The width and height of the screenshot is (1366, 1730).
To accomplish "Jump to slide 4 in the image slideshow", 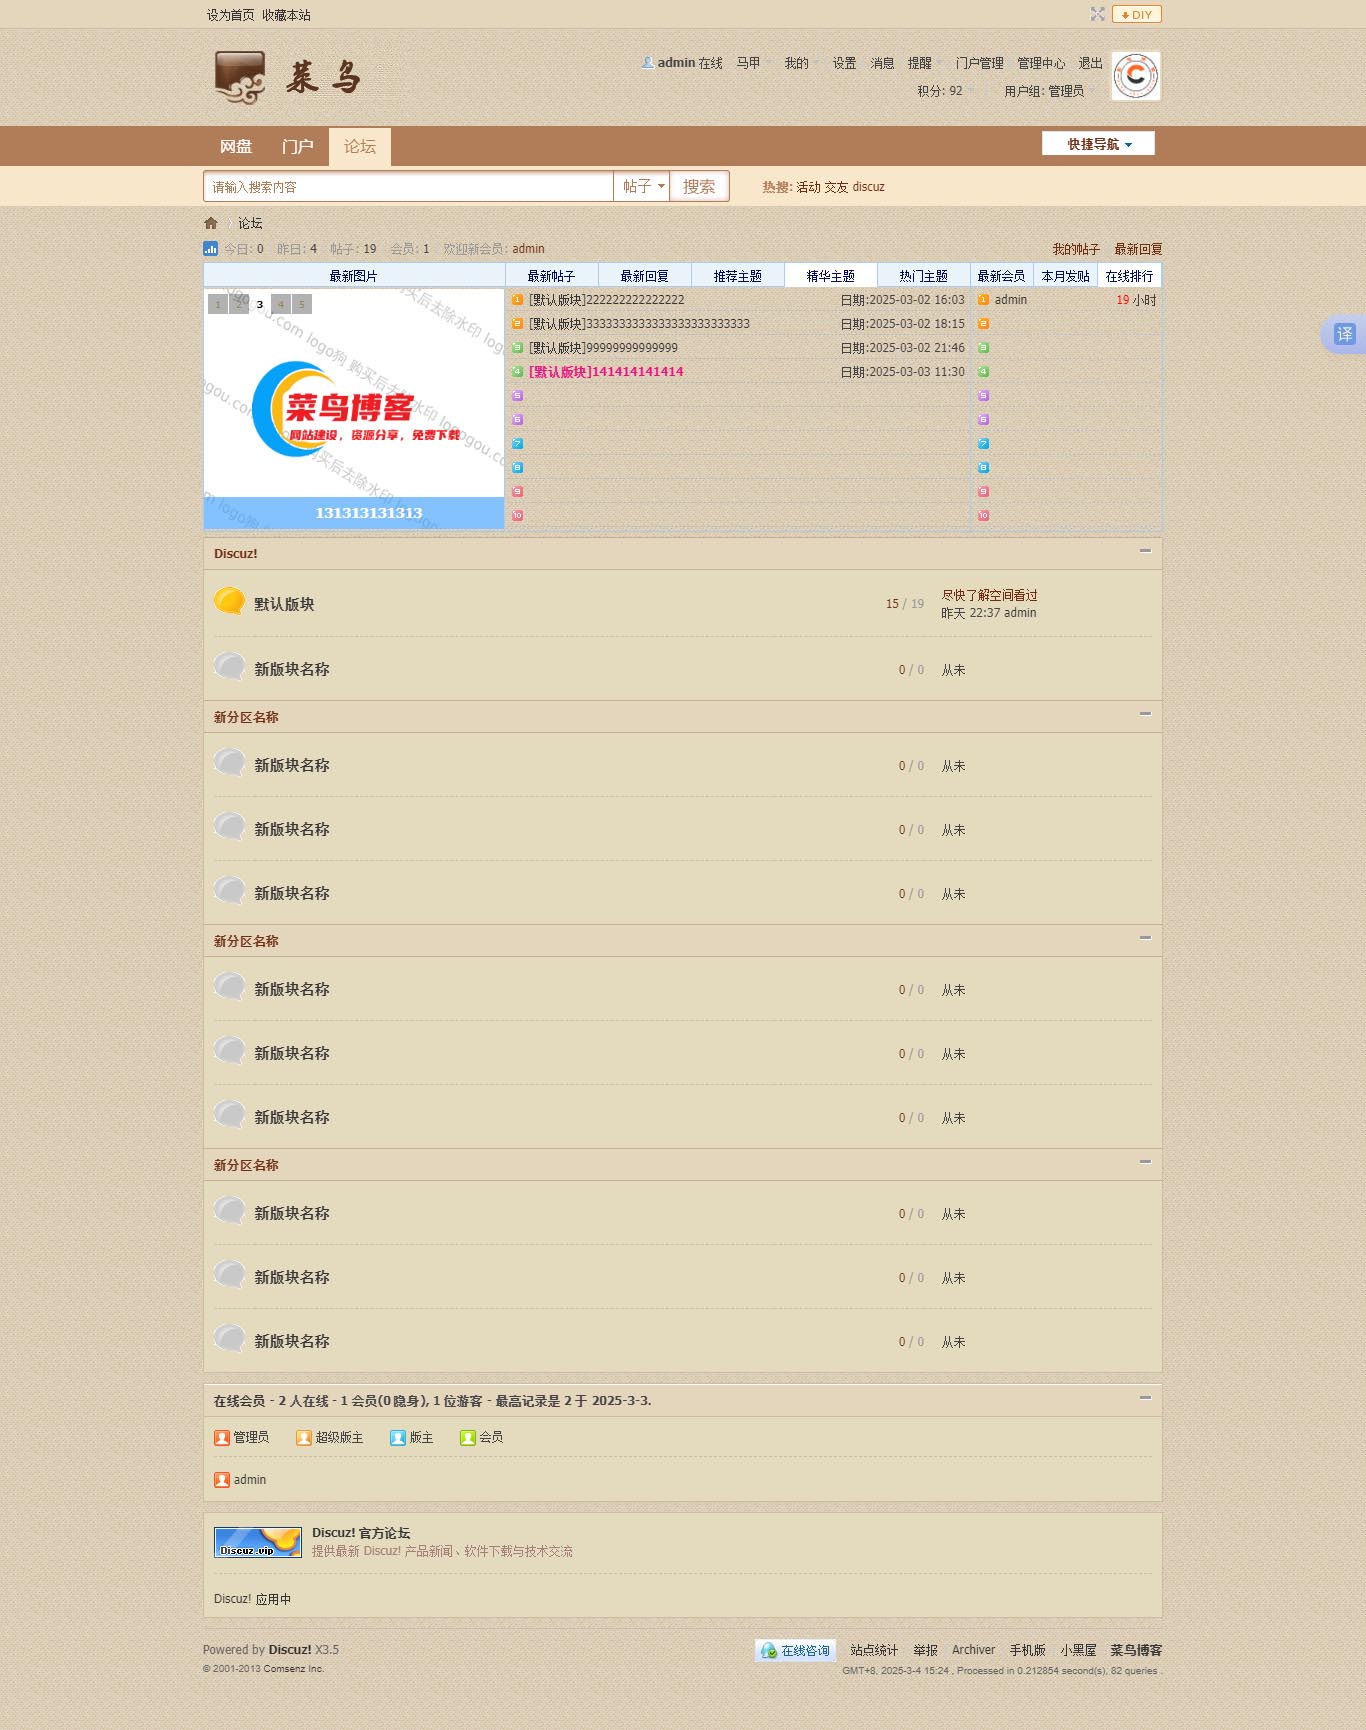I will 281,304.
